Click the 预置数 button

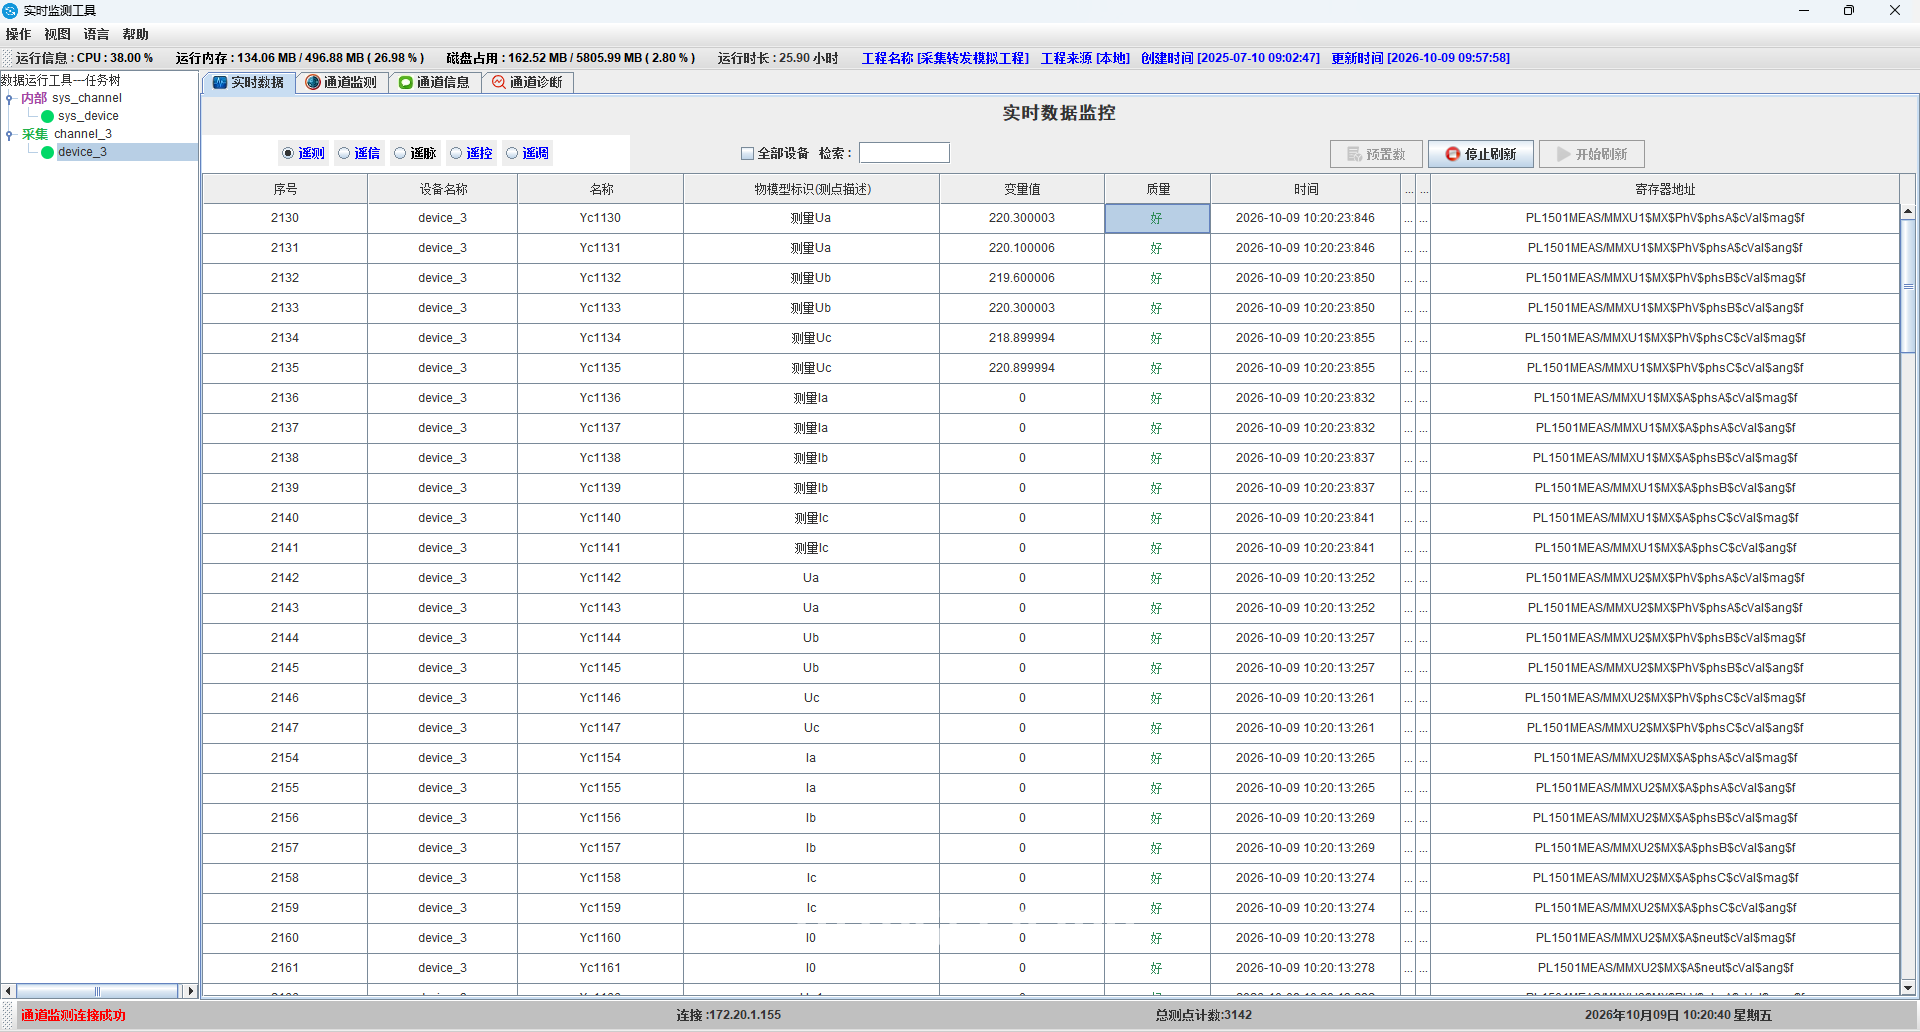[x=1376, y=154]
